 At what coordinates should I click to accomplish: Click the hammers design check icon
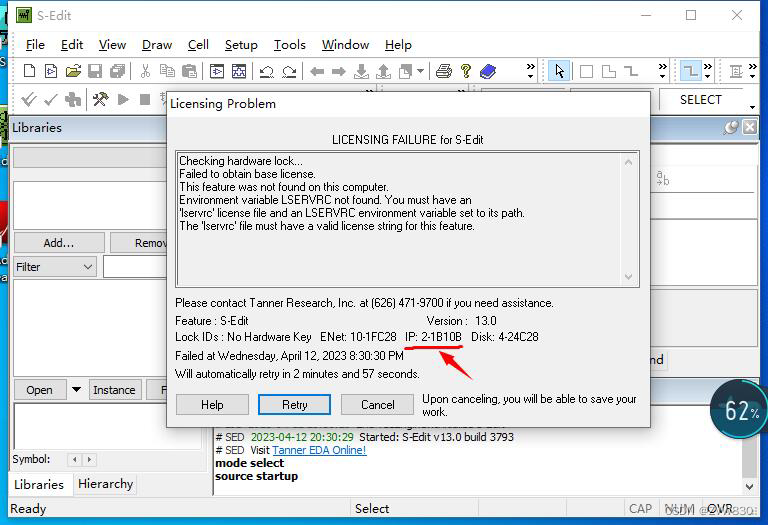pos(100,99)
